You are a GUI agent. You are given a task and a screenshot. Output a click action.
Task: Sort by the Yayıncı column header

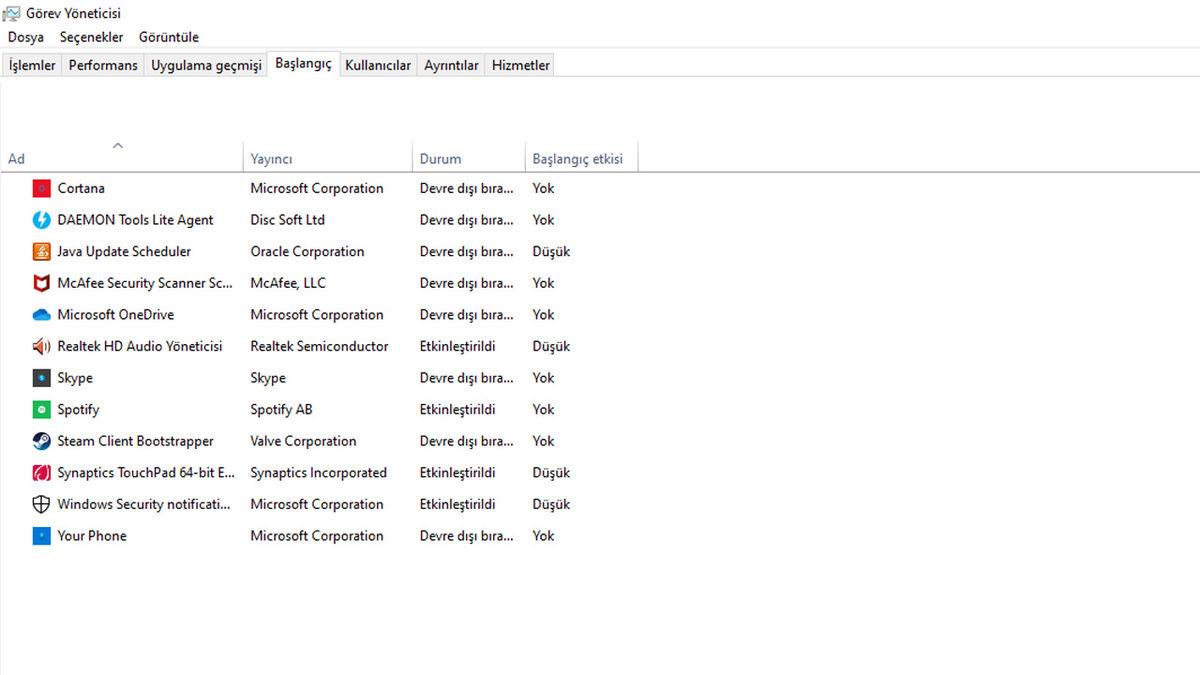click(271, 158)
